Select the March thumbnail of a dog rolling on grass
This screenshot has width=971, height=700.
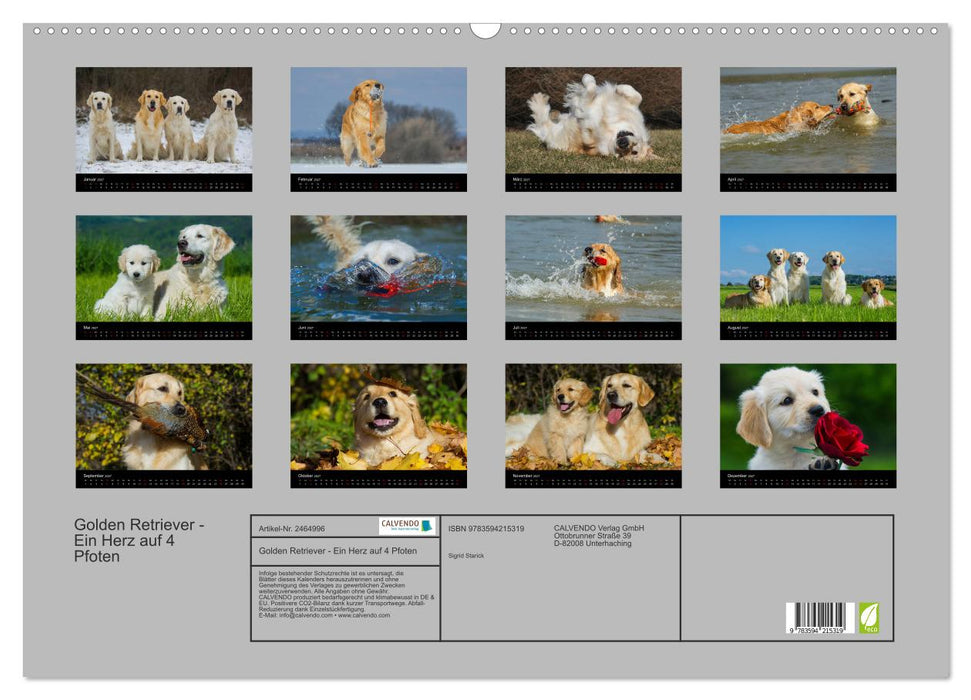(x=593, y=129)
